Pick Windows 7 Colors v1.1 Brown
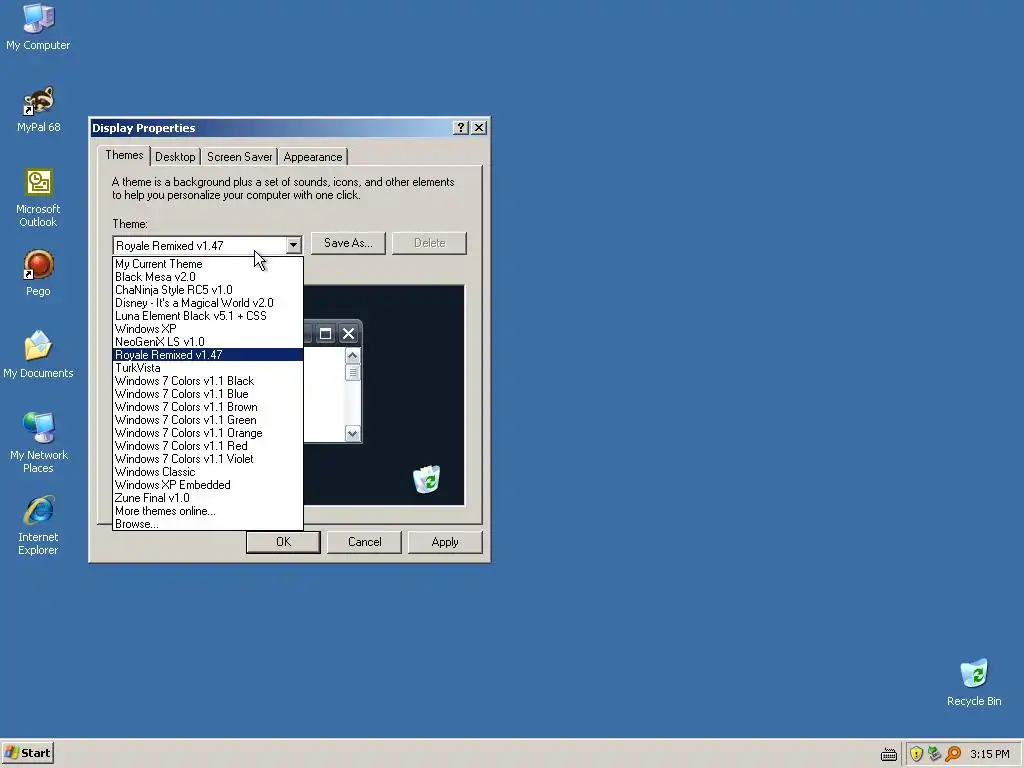This screenshot has height=768, width=1024. pyautogui.click(x=208, y=407)
